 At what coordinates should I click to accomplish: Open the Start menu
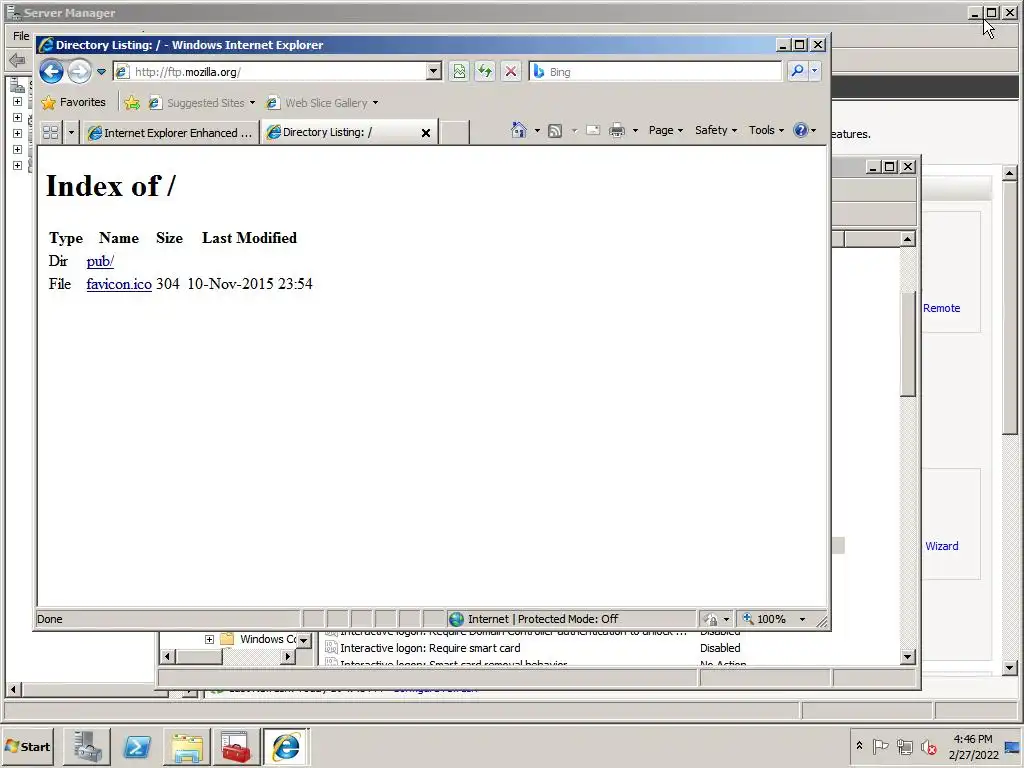coord(27,746)
